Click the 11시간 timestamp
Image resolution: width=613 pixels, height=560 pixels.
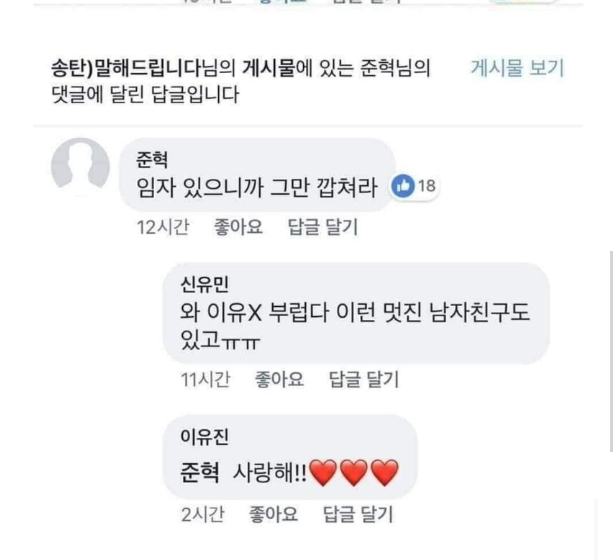point(204,379)
